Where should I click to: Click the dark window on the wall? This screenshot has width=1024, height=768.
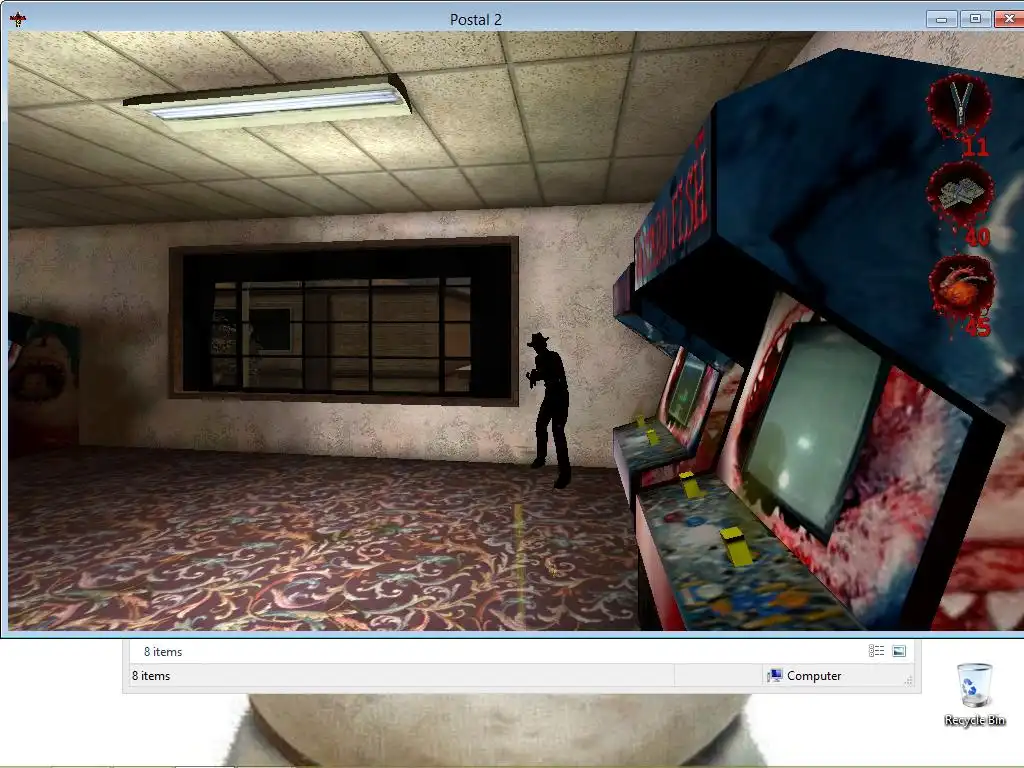click(x=344, y=320)
